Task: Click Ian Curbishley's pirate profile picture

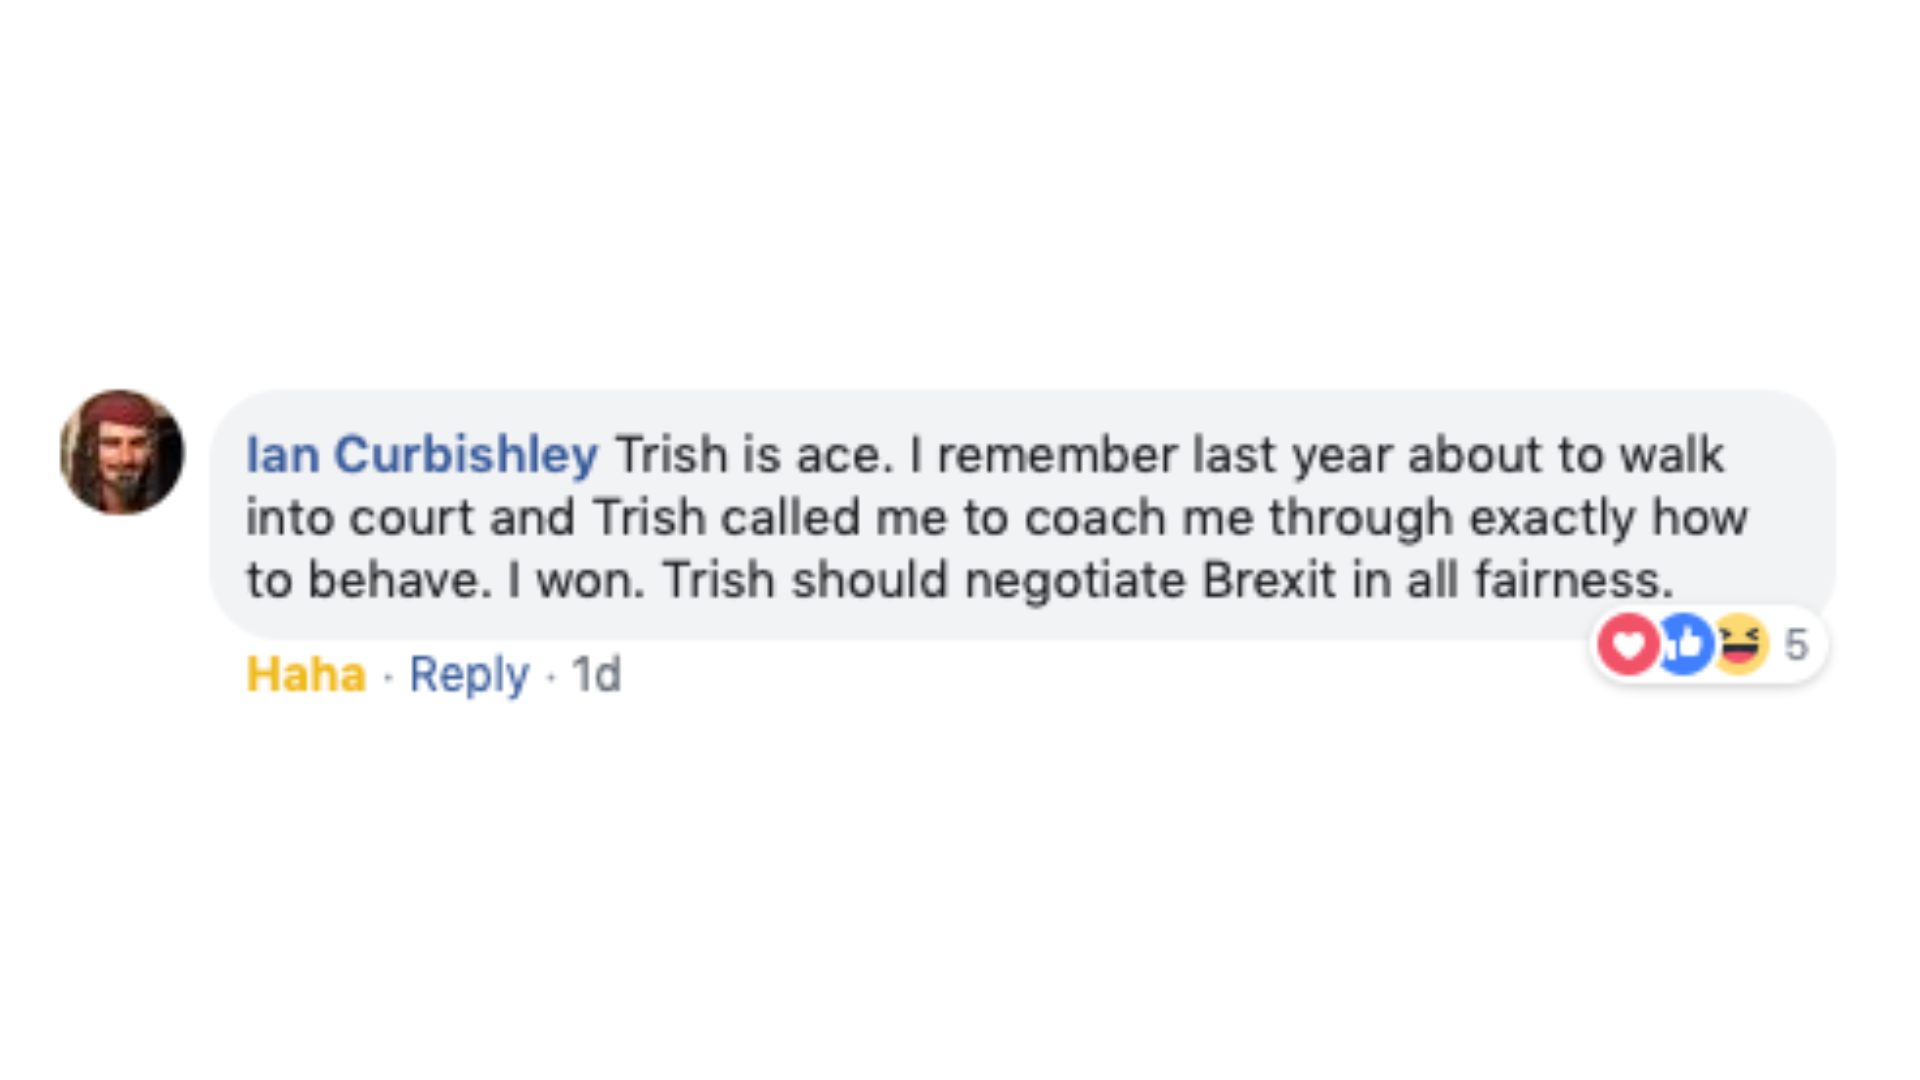Action: [122, 453]
